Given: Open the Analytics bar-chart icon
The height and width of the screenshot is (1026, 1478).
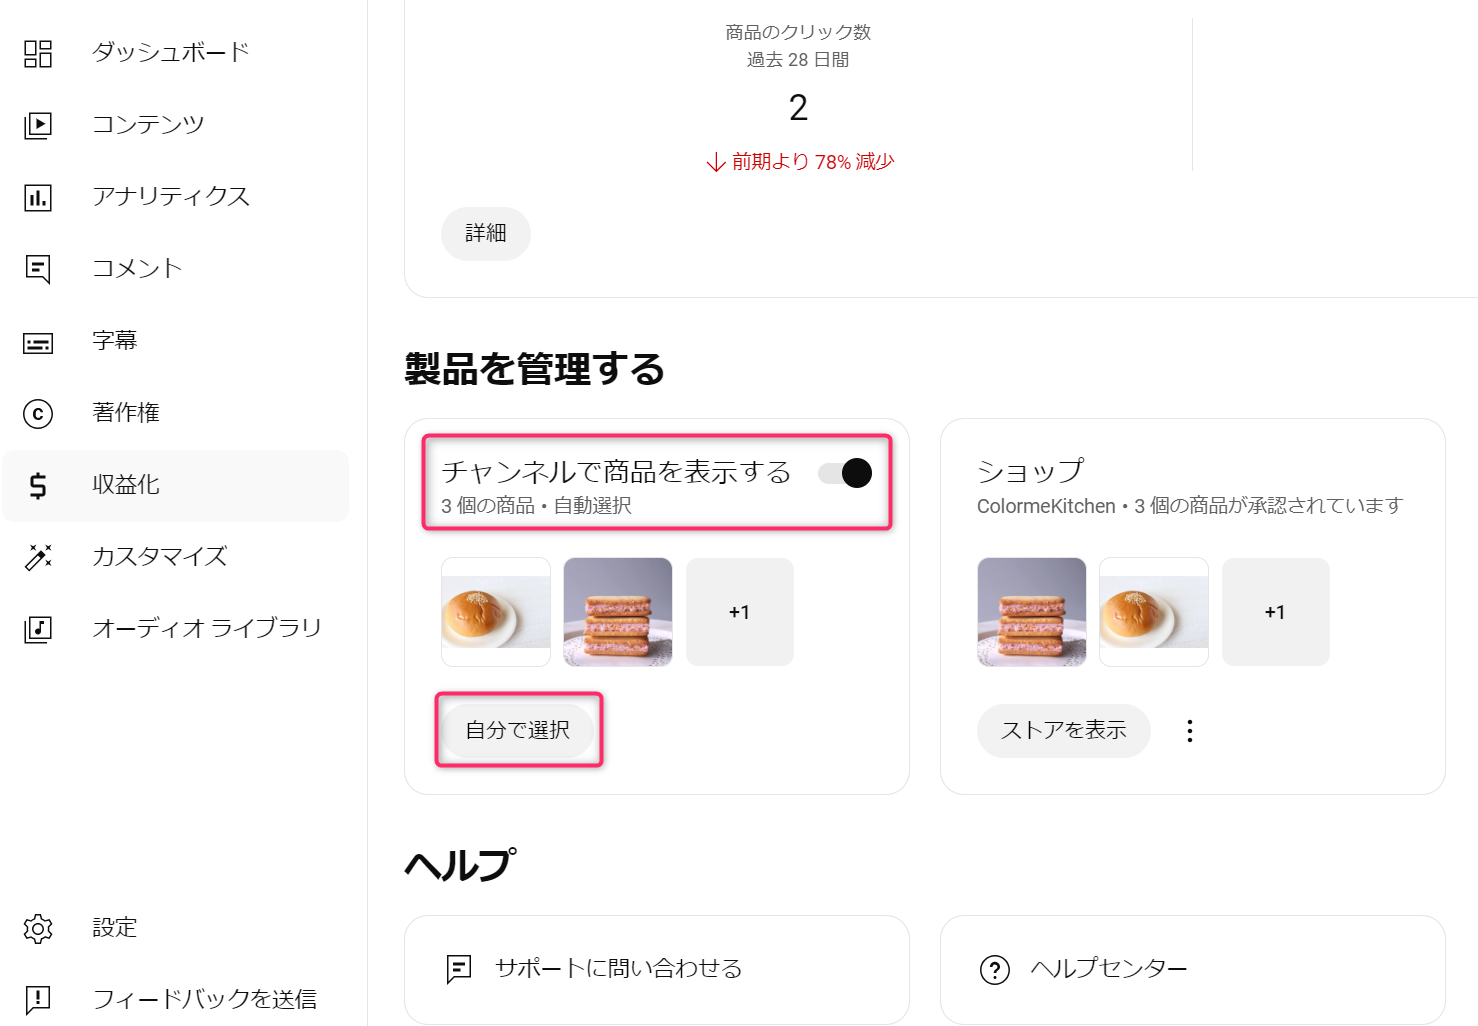Looking at the screenshot, I should coord(38,197).
